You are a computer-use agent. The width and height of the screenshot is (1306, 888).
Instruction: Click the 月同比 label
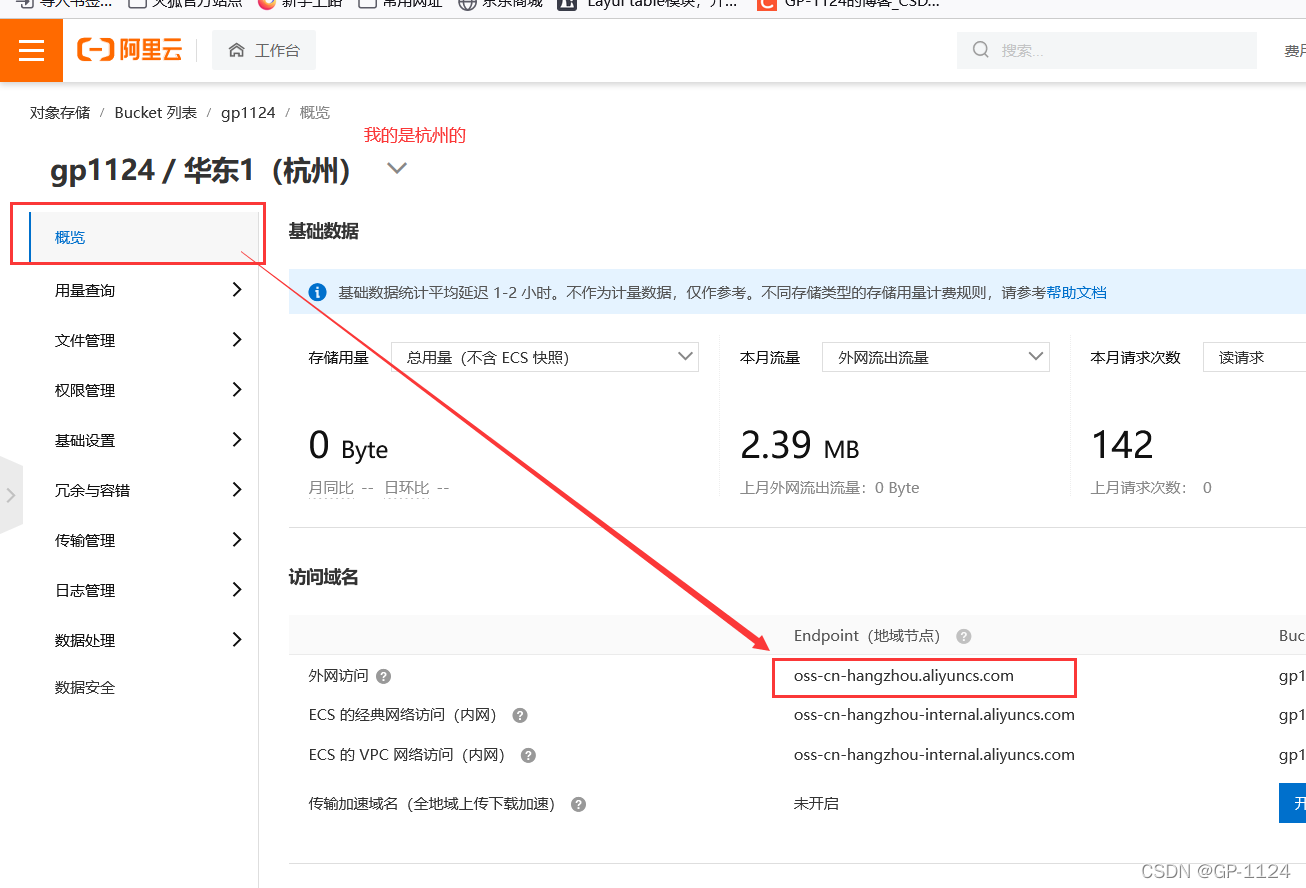pyautogui.click(x=331, y=488)
